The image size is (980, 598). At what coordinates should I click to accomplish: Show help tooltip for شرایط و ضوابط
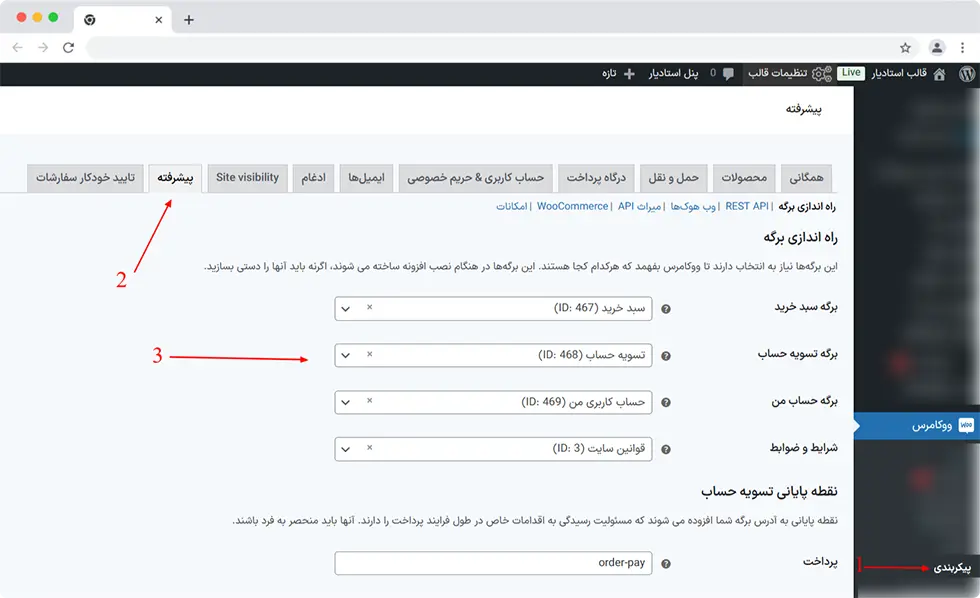pyautogui.click(x=666, y=450)
